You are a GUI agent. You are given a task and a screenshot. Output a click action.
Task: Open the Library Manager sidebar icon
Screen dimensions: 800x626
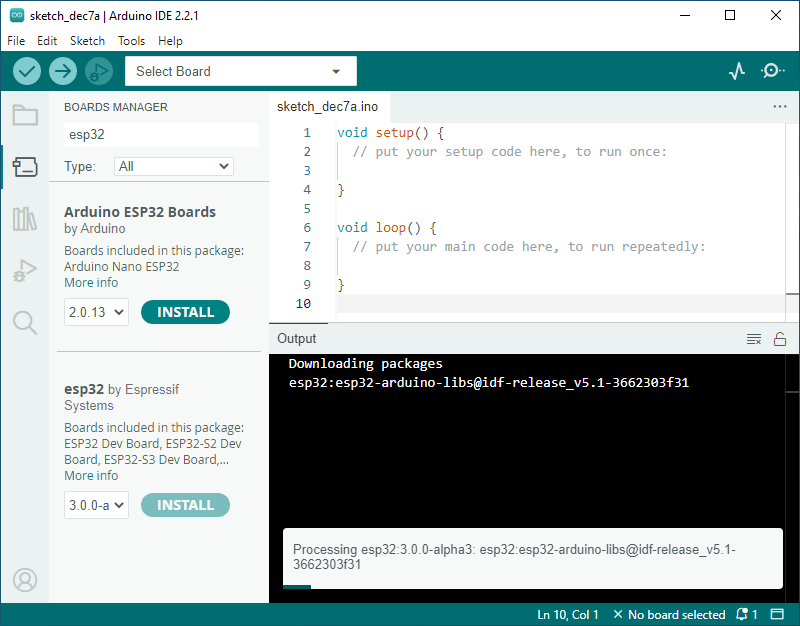pyautogui.click(x=25, y=219)
